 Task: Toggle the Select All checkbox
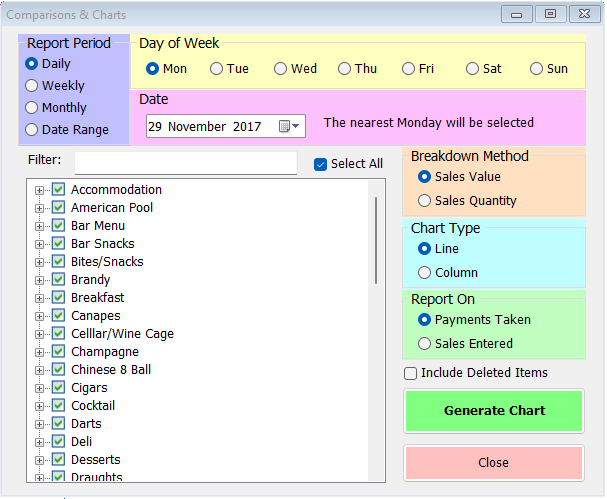click(x=320, y=164)
